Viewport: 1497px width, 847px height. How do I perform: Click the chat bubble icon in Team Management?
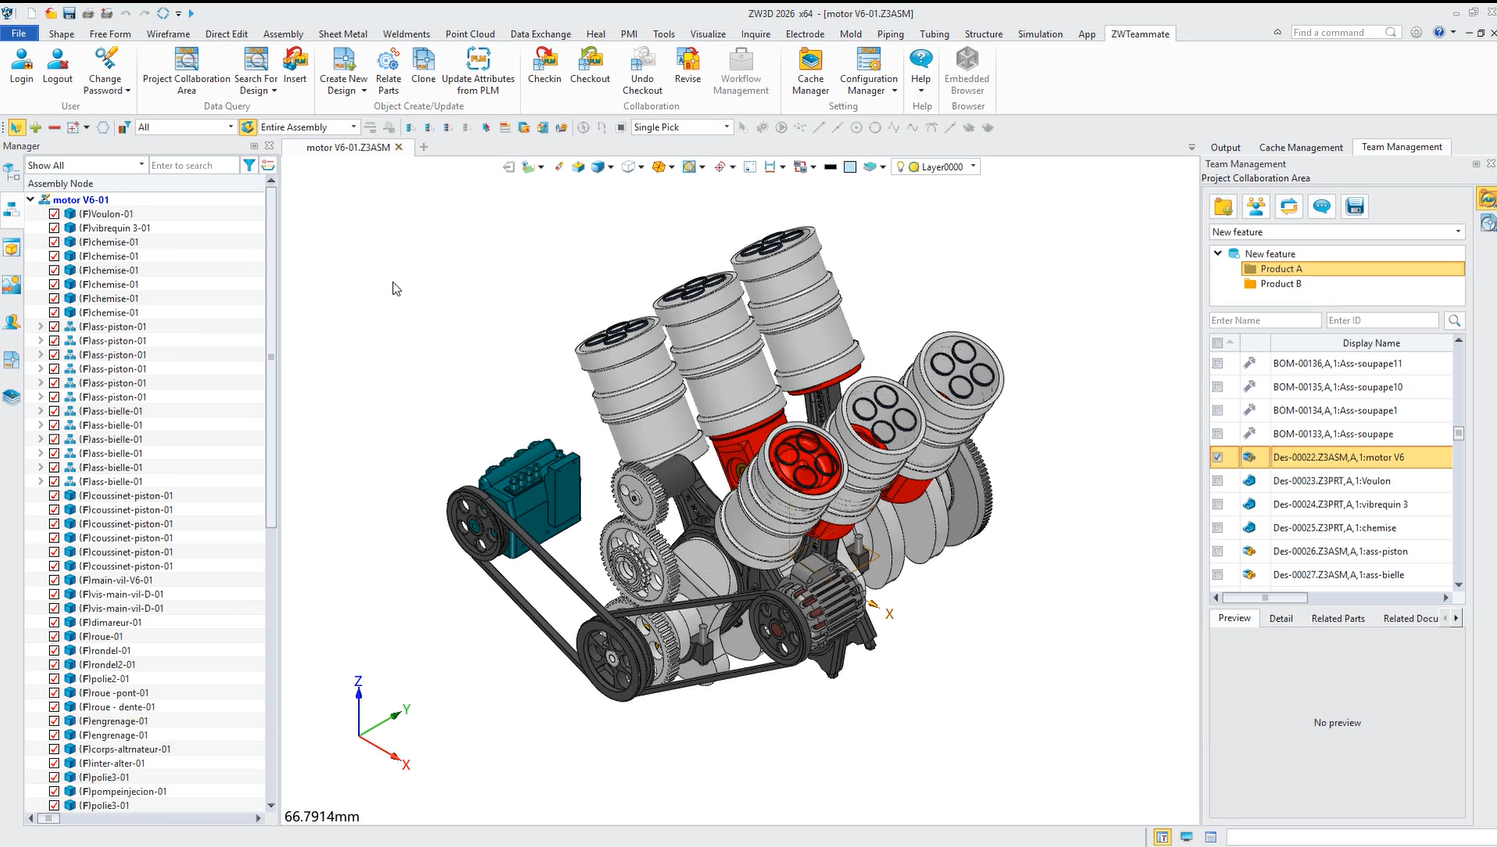(x=1322, y=206)
